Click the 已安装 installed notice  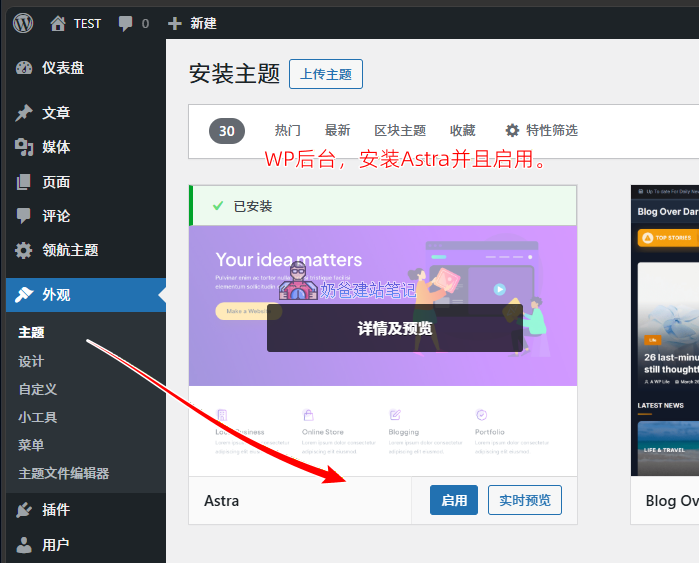[x=383, y=206]
